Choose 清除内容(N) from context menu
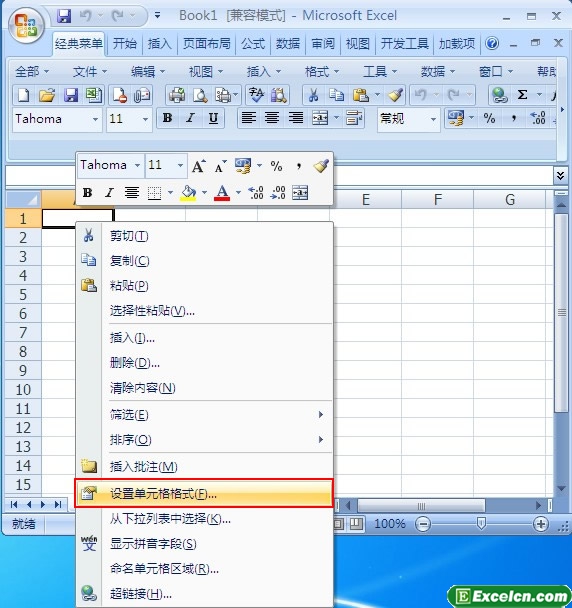Screen dimensions: 572x608 pos(204,387)
